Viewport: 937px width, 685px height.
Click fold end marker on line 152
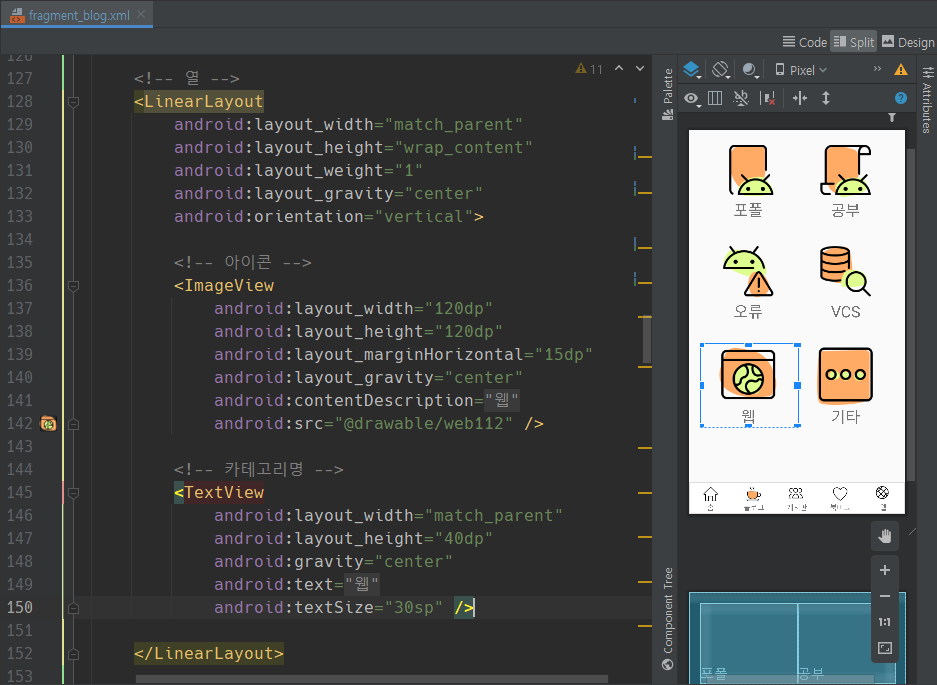[x=74, y=654]
